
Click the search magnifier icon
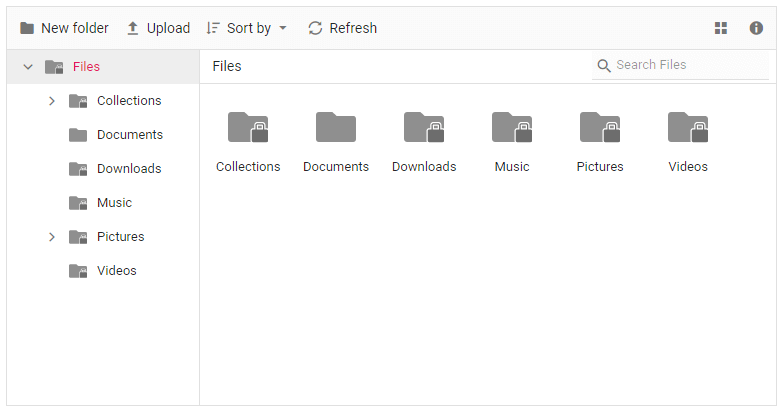[x=604, y=66]
